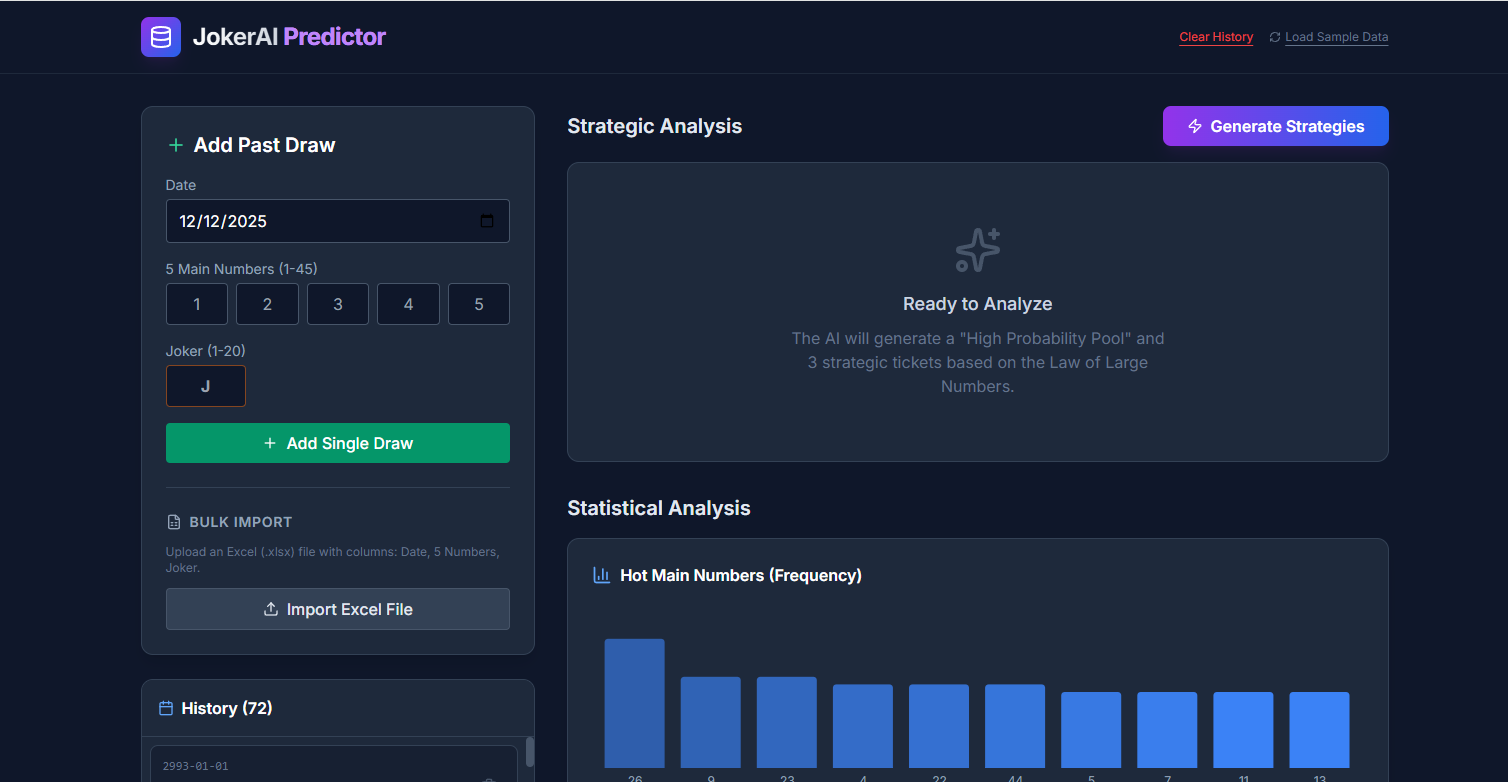
Task: Focus the Date input field
Action: (320, 221)
